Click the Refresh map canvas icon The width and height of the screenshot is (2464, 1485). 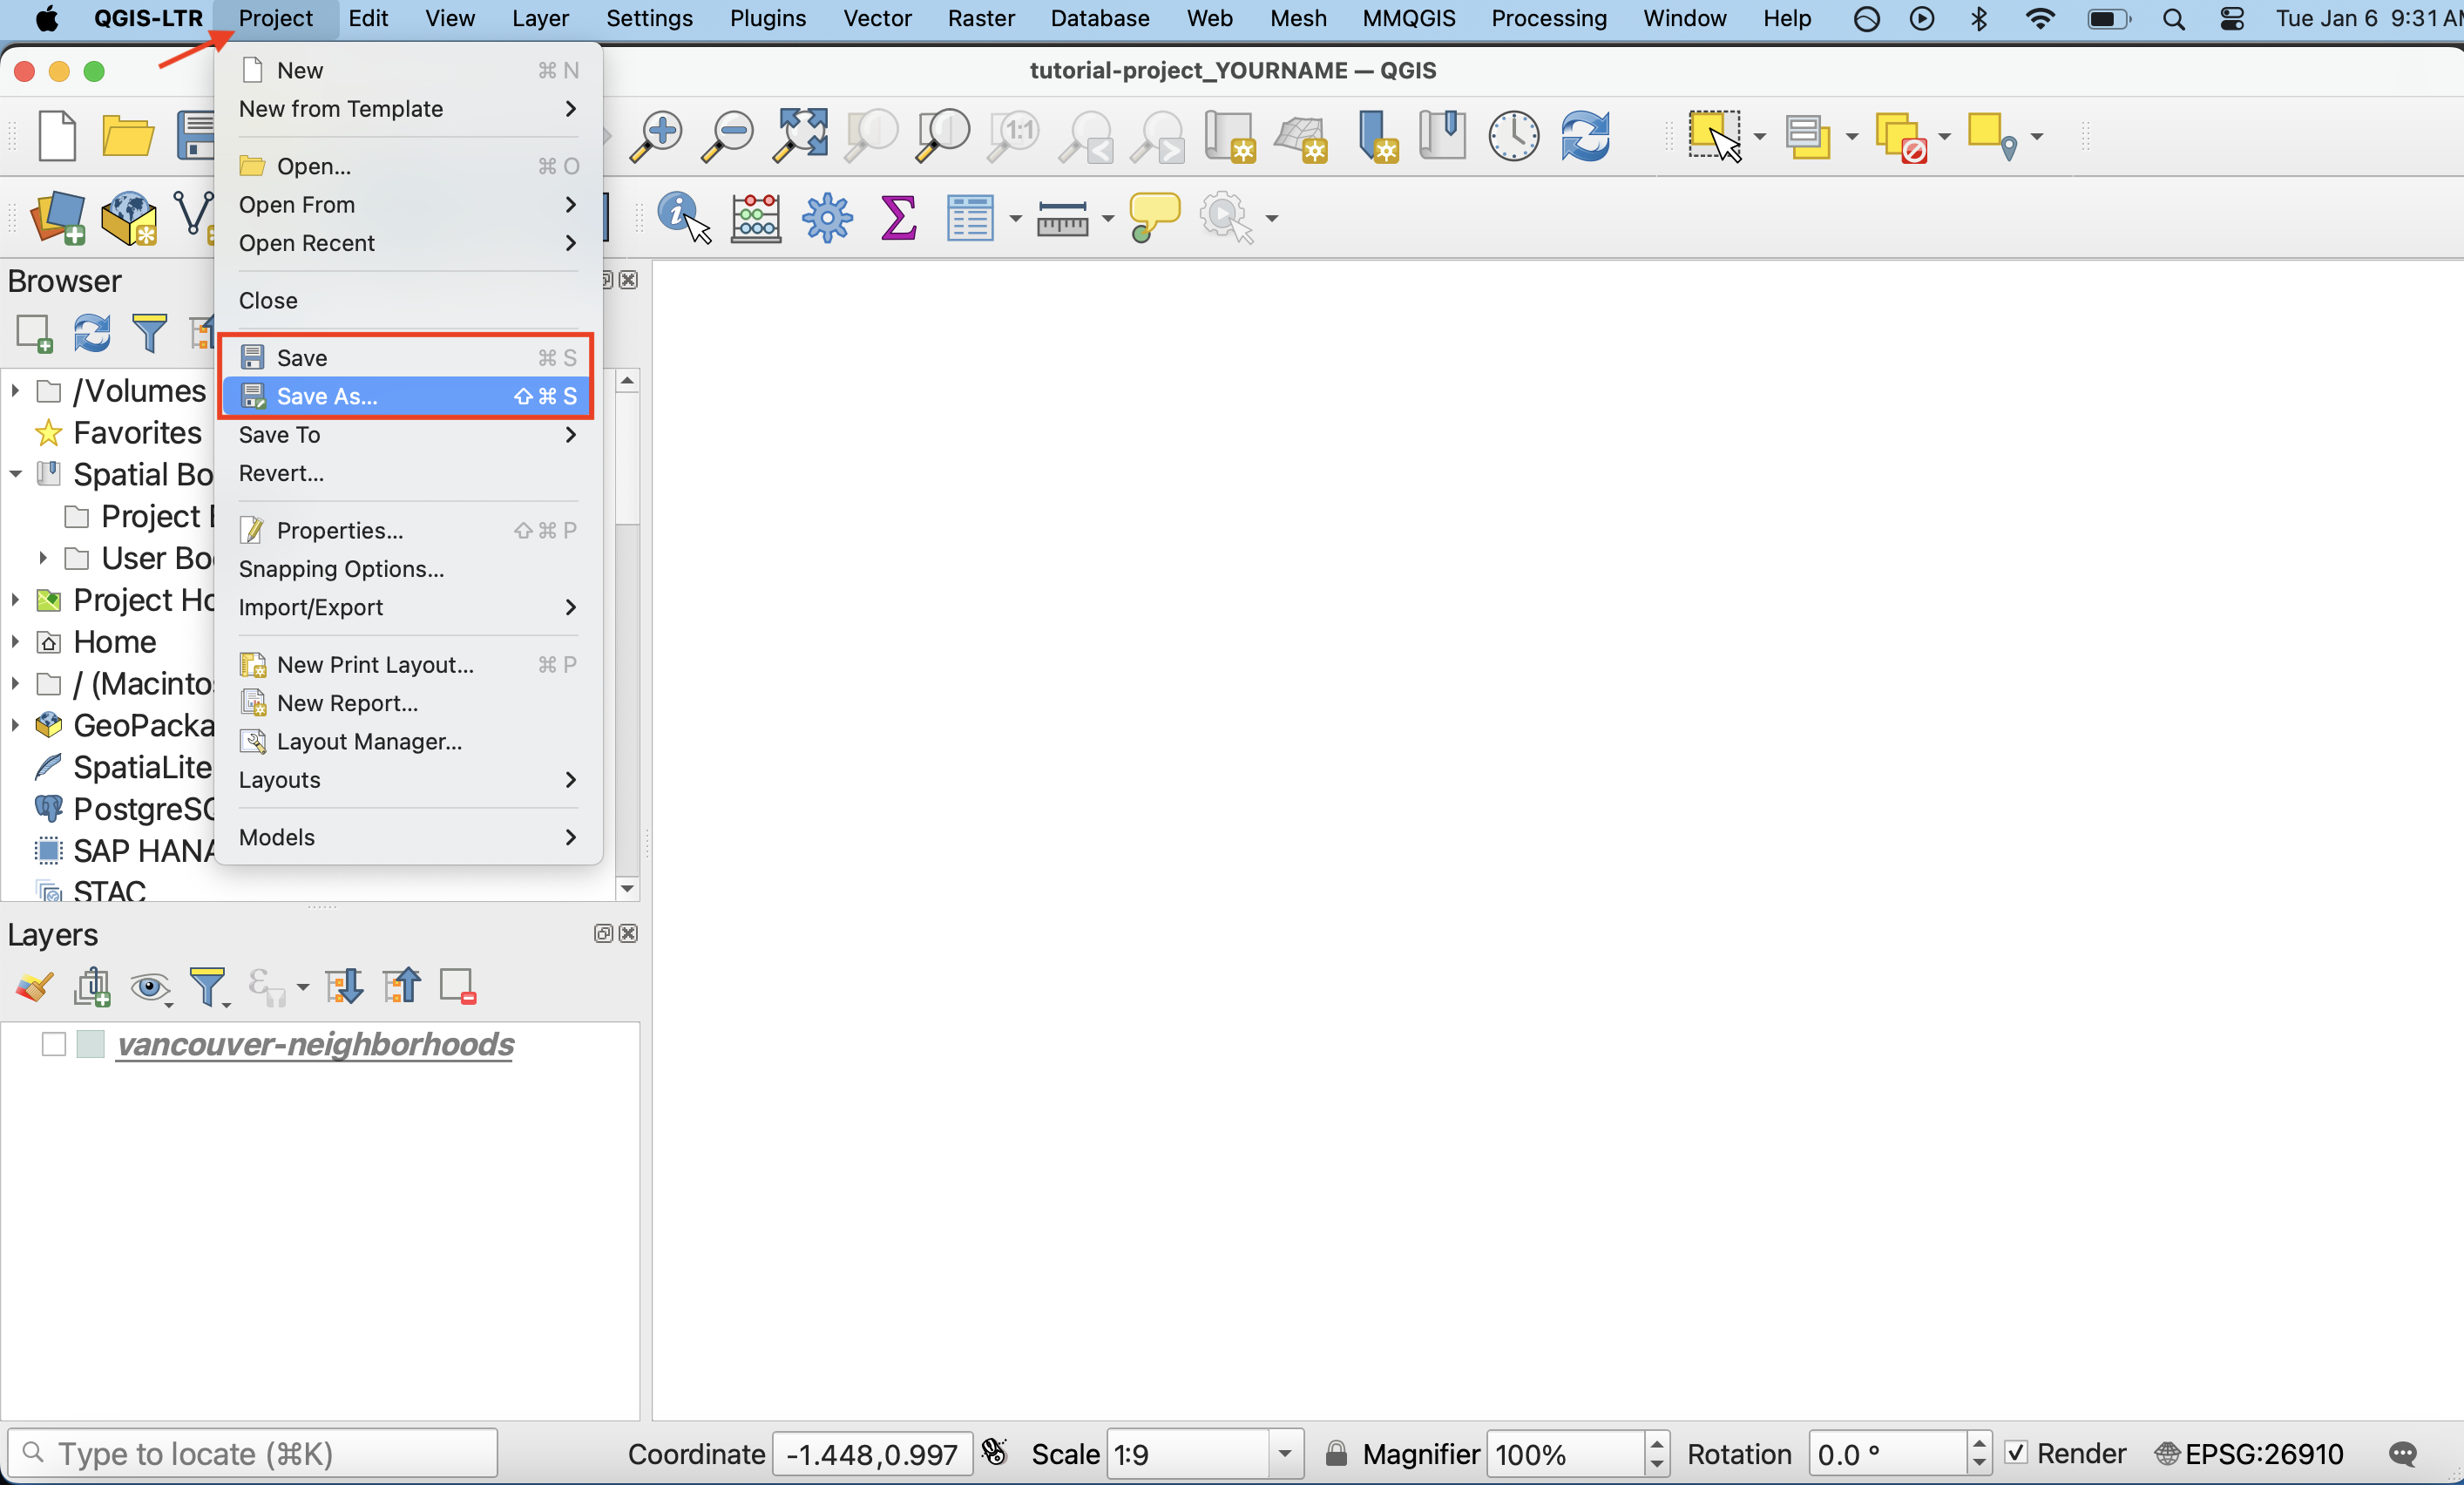[1585, 136]
